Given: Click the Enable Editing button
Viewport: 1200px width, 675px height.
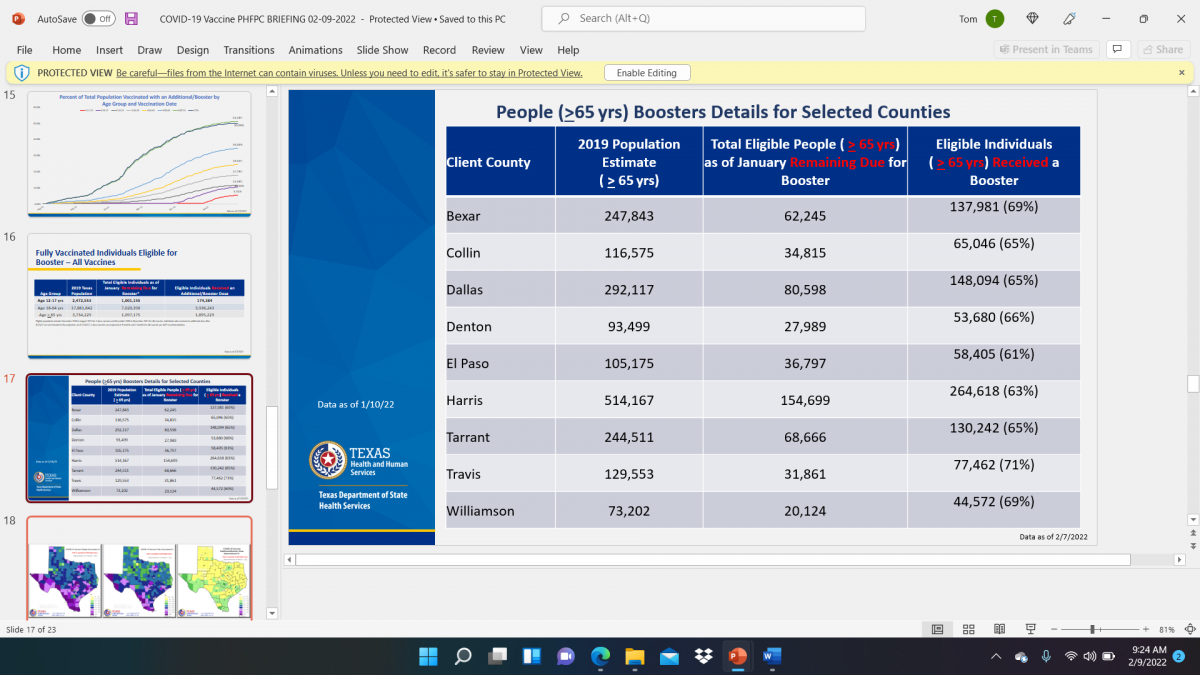Looking at the screenshot, I should tap(647, 72).
